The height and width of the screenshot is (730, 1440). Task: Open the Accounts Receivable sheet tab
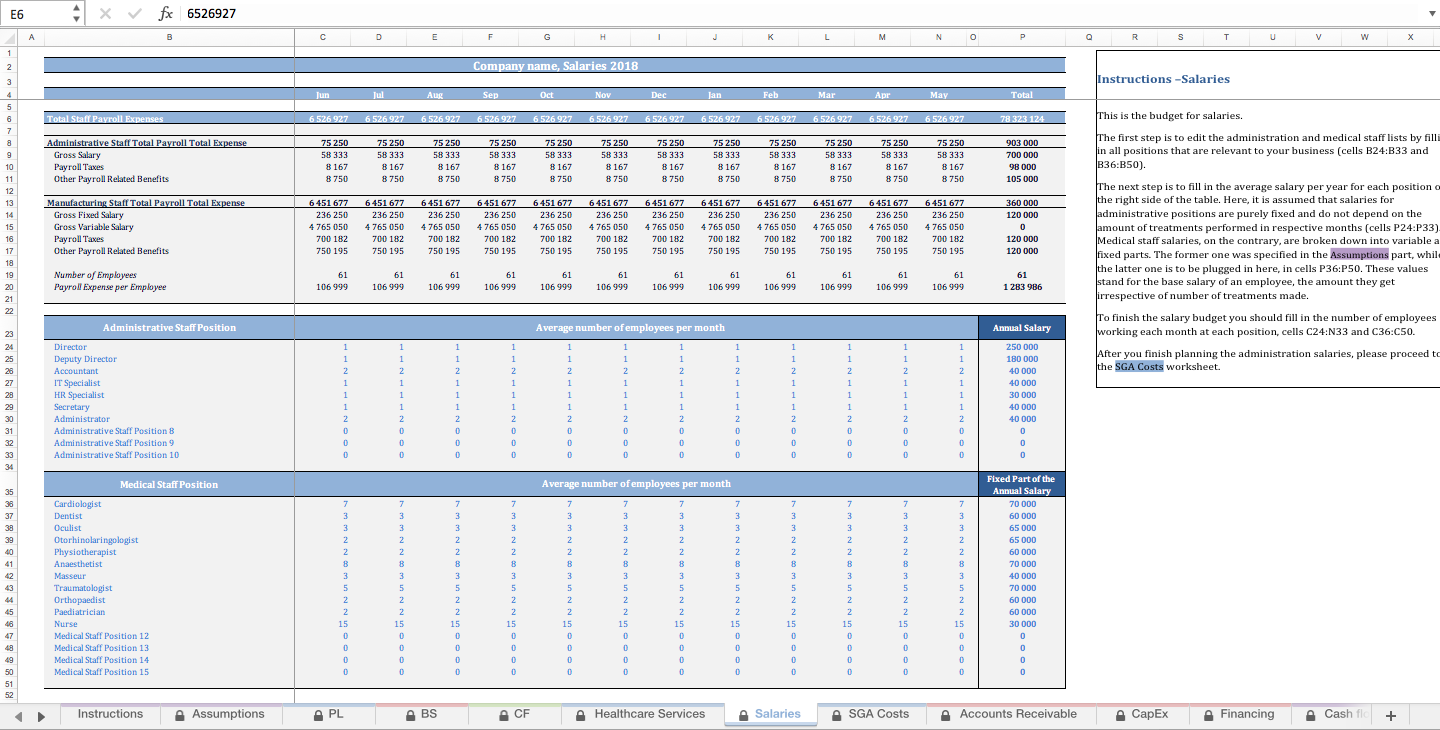coord(1009,714)
